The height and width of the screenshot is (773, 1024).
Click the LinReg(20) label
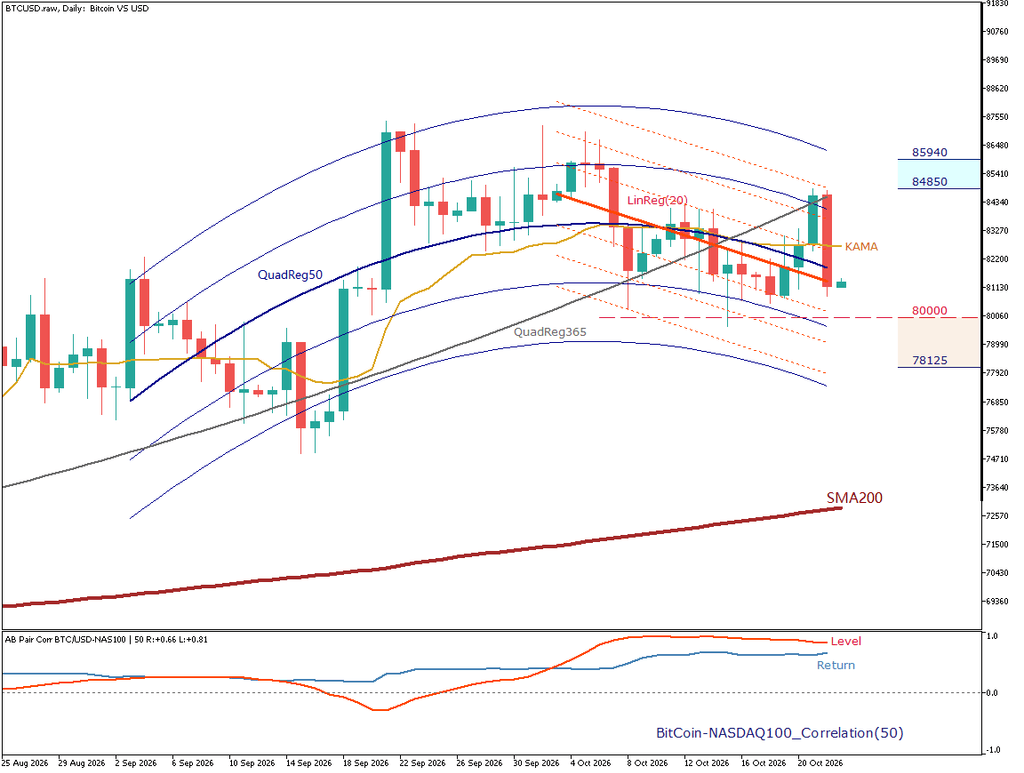[x=657, y=200]
